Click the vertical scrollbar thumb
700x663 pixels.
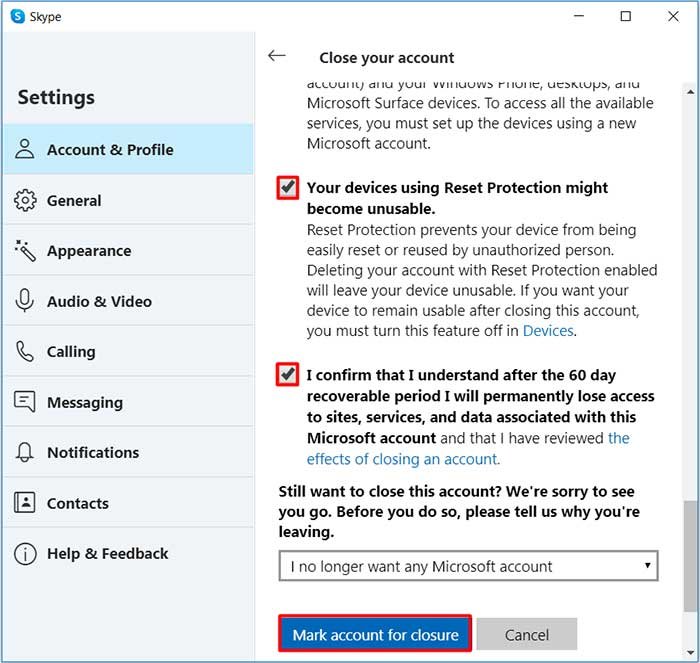[691, 556]
